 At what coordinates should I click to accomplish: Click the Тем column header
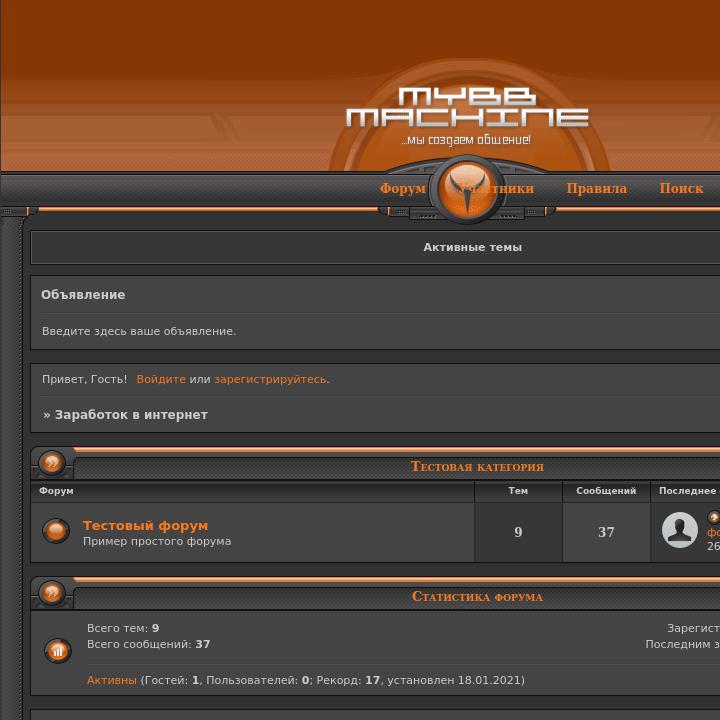point(518,491)
